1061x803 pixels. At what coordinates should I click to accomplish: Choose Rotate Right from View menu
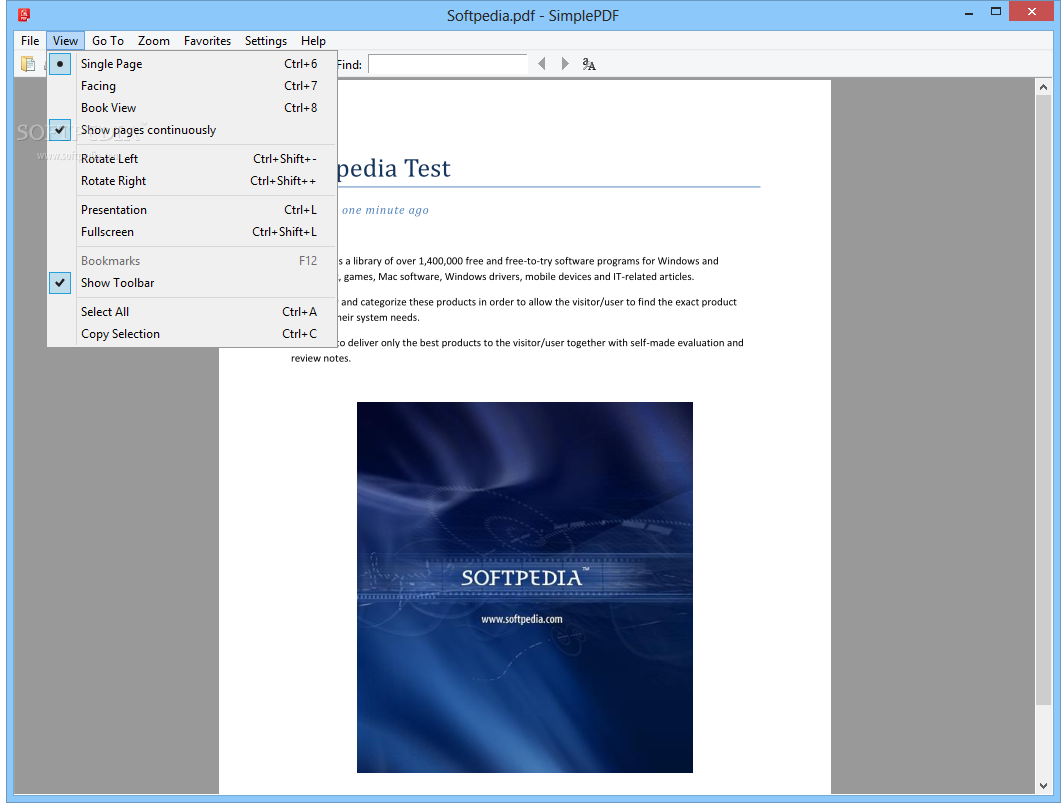click(192, 181)
